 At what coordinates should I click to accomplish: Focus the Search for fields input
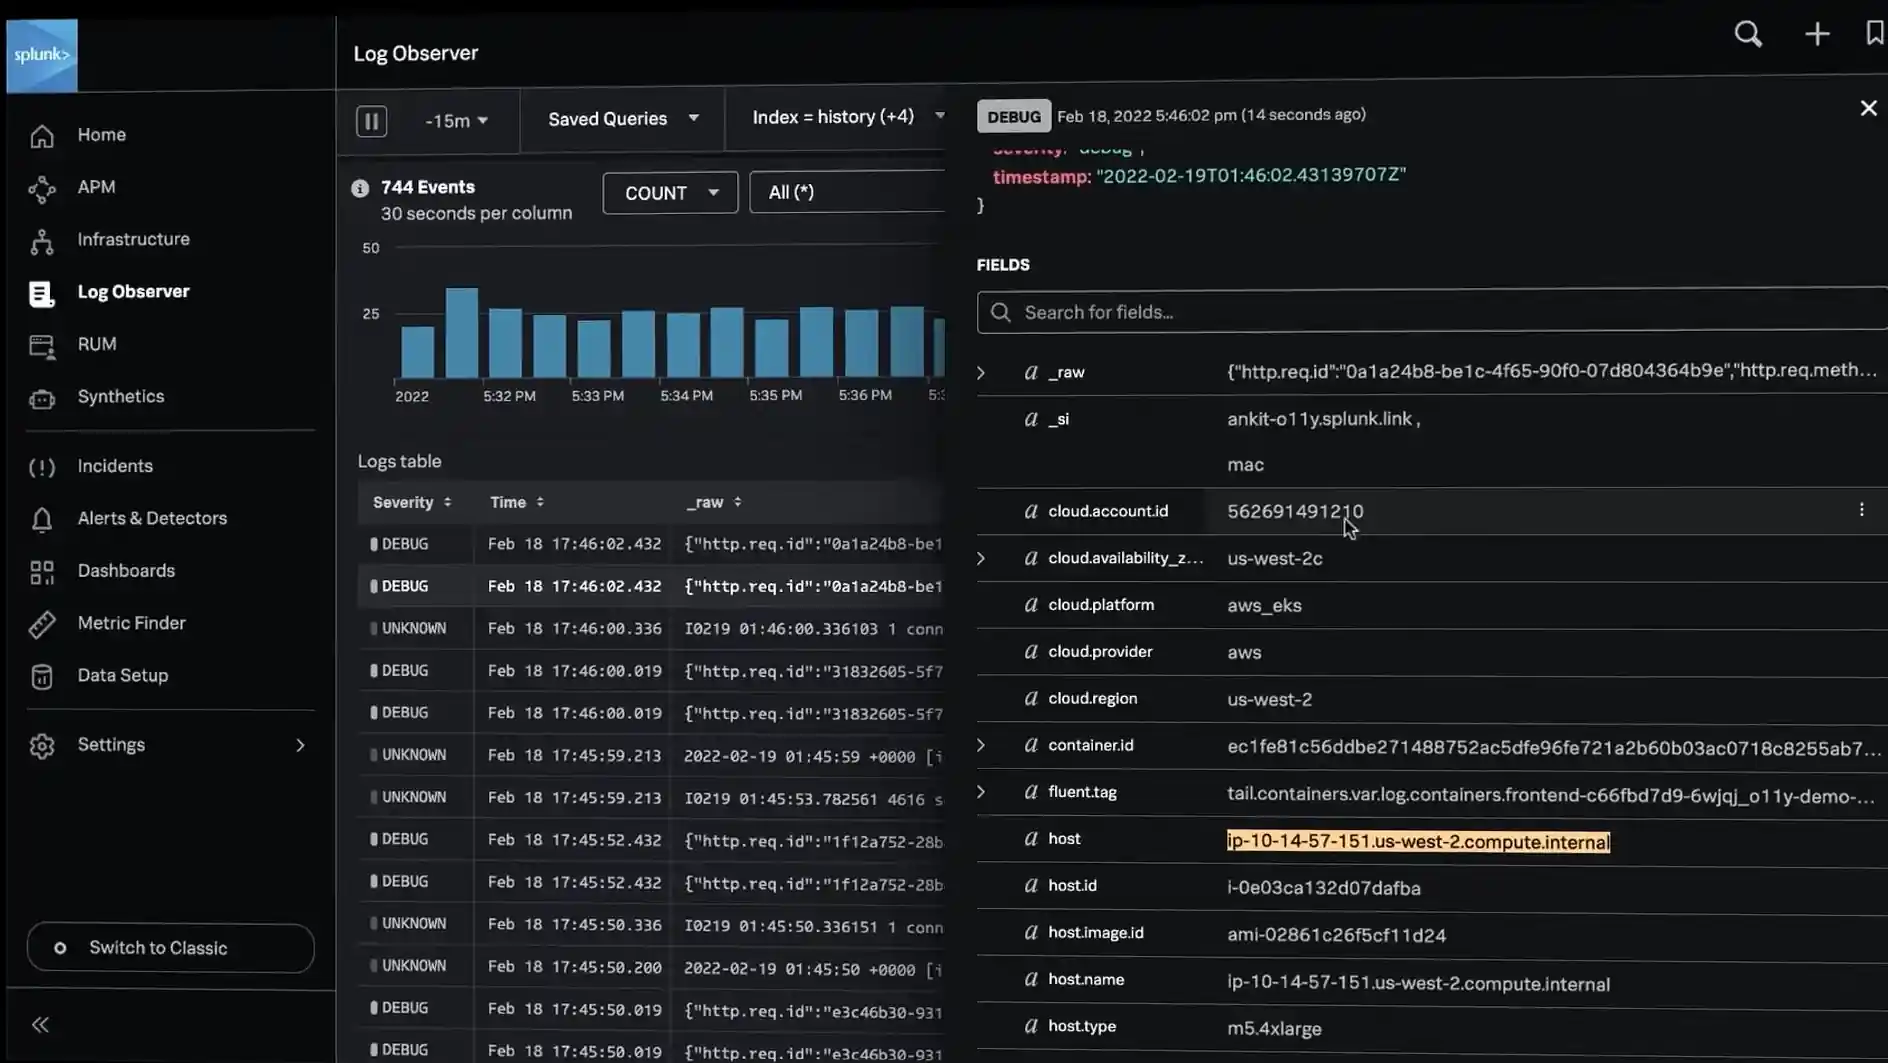coord(1432,312)
